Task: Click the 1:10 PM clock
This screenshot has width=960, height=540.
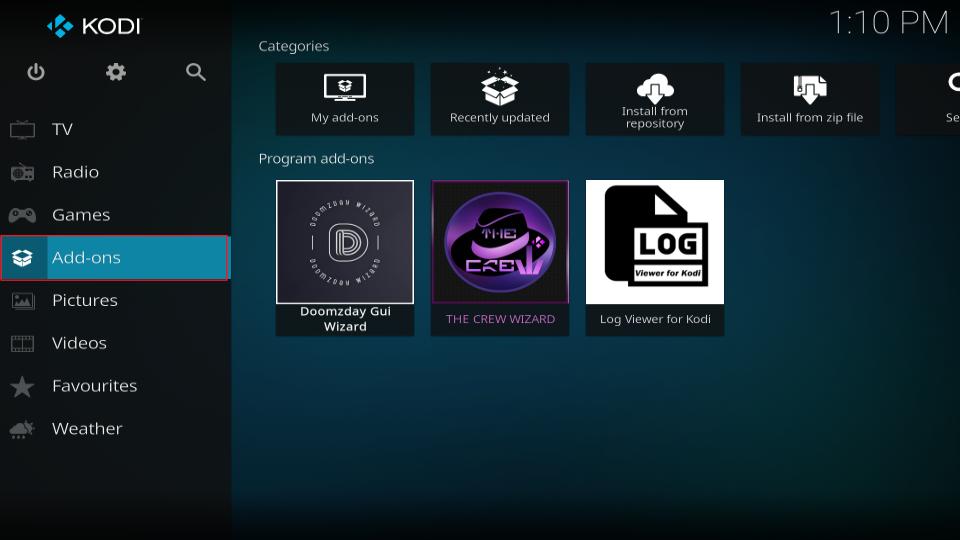Action: 888,23
